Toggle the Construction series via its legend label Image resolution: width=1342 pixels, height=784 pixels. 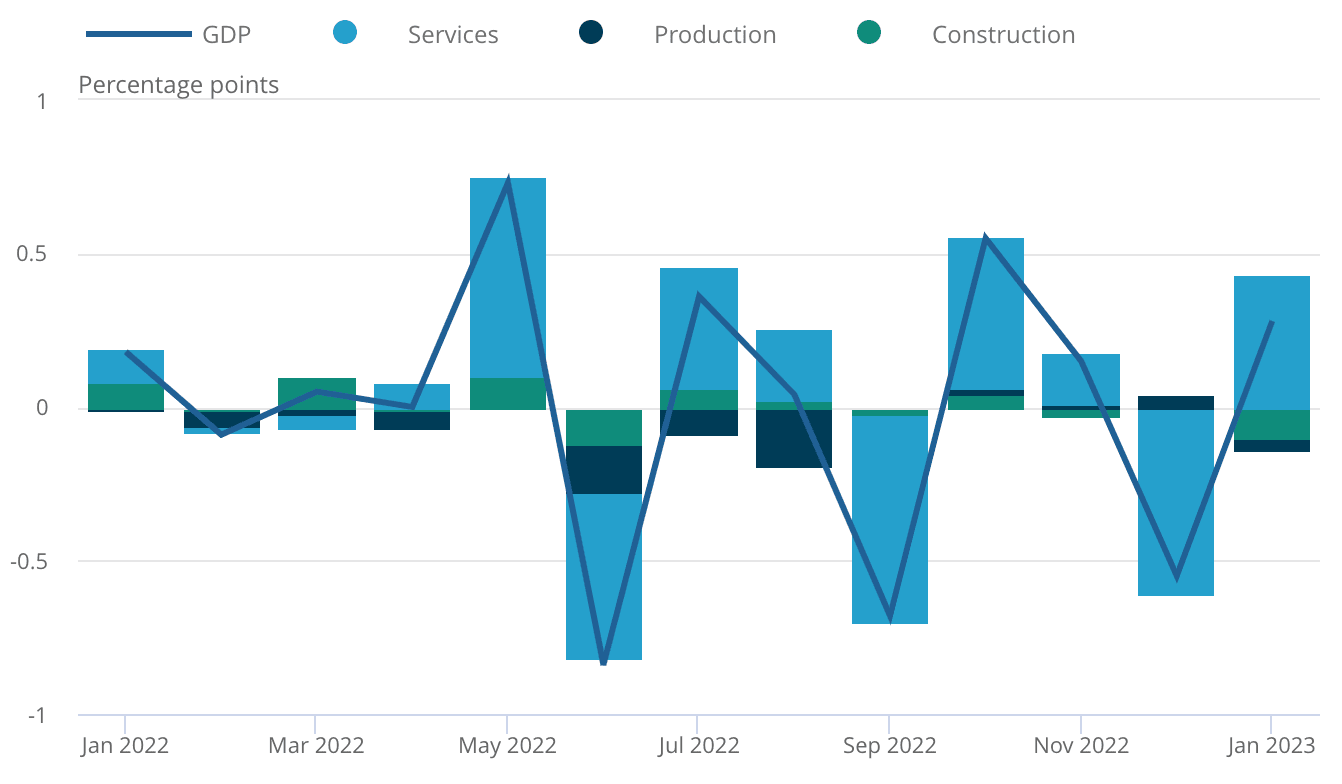point(1003,35)
